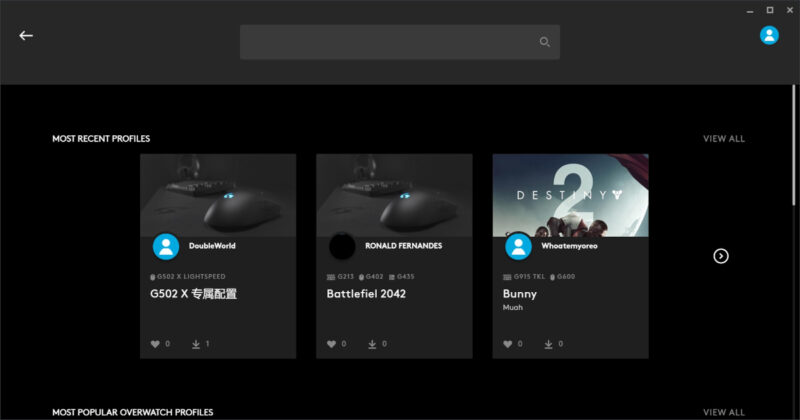Image resolution: width=800 pixels, height=420 pixels.
Task: View all Most Recent Profiles
Action: click(x=723, y=138)
